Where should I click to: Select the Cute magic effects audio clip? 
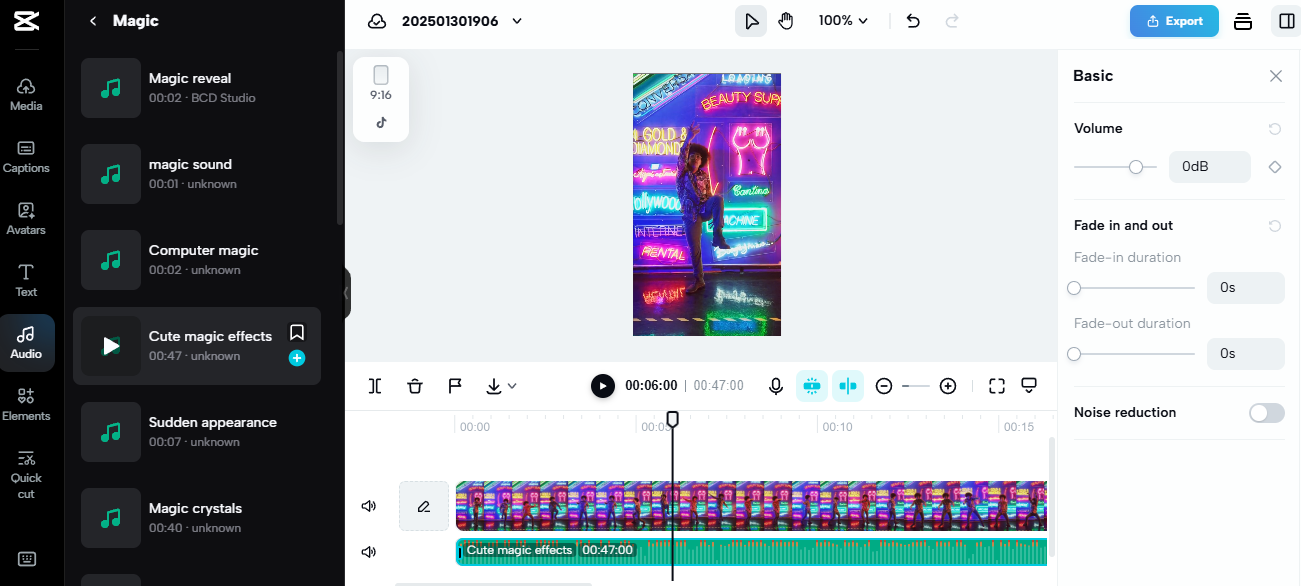coord(751,552)
